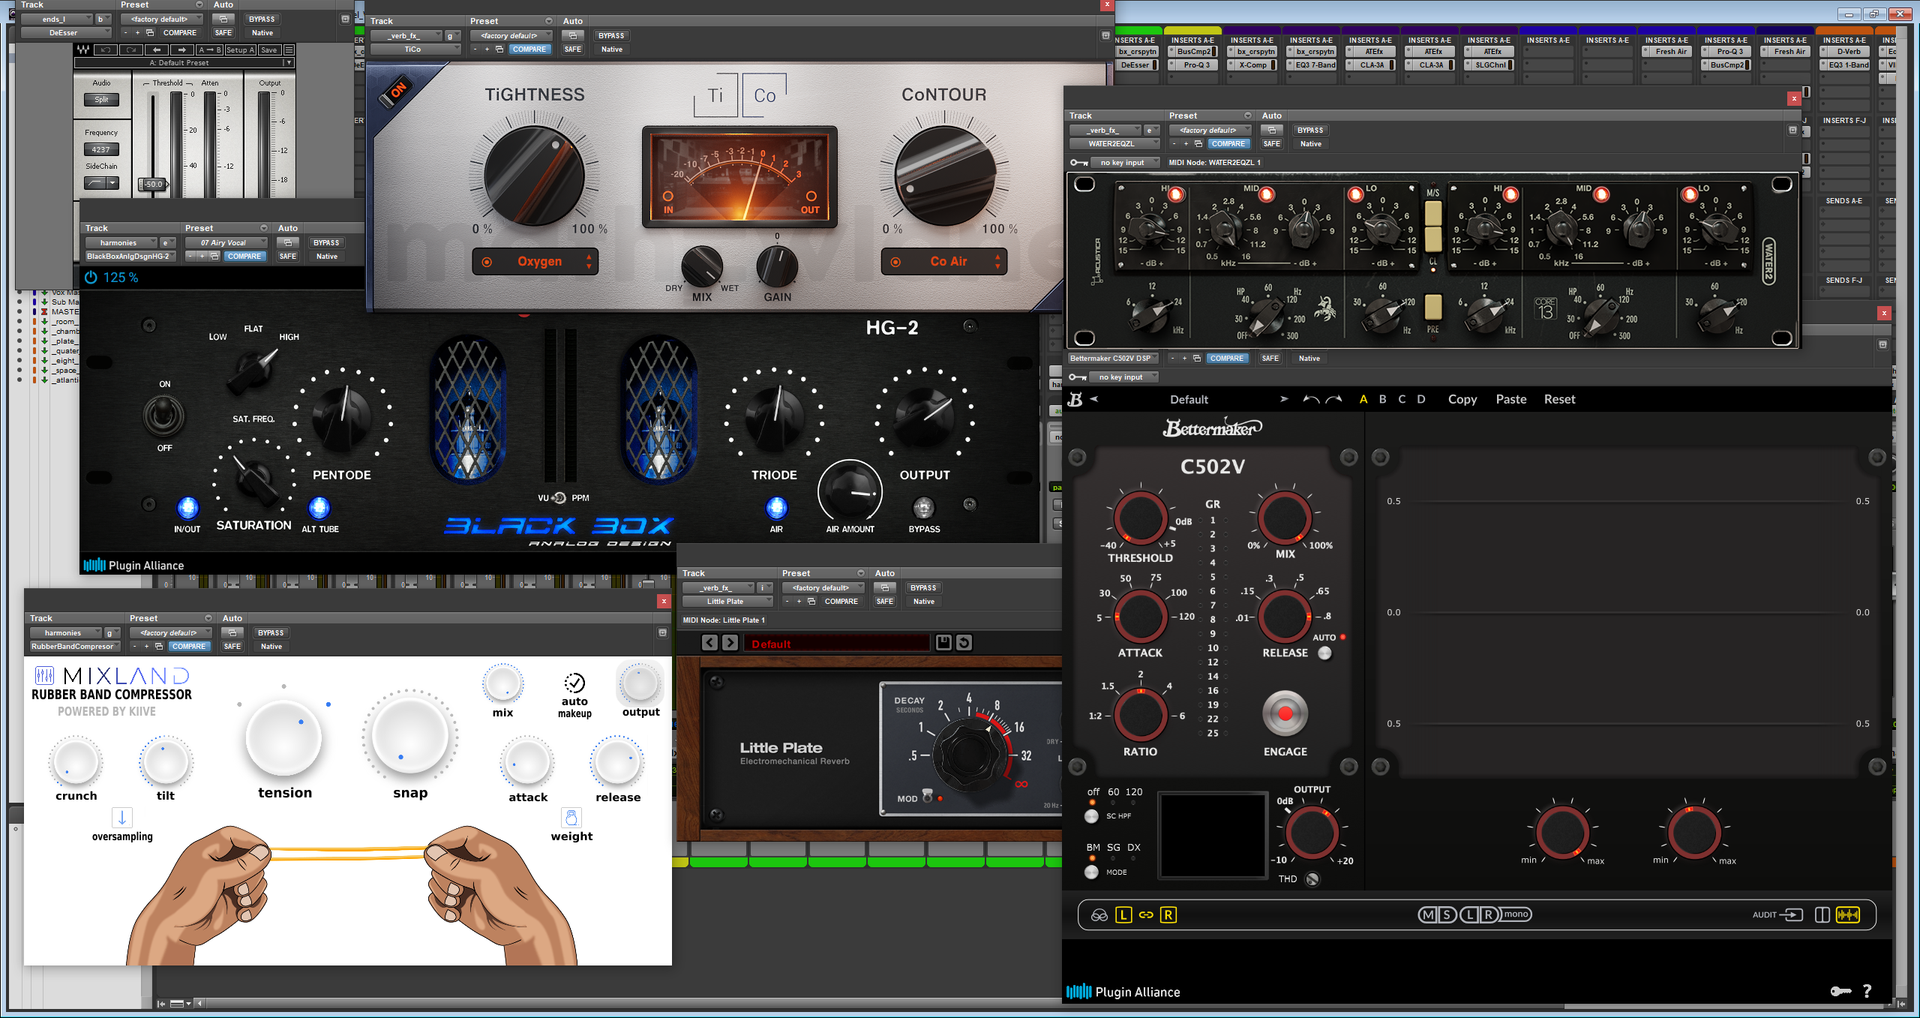This screenshot has width=1920, height=1018.
Task: Click BYPASS in the Rubber Band header
Action: pyautogui.click(x=271, y=633)
